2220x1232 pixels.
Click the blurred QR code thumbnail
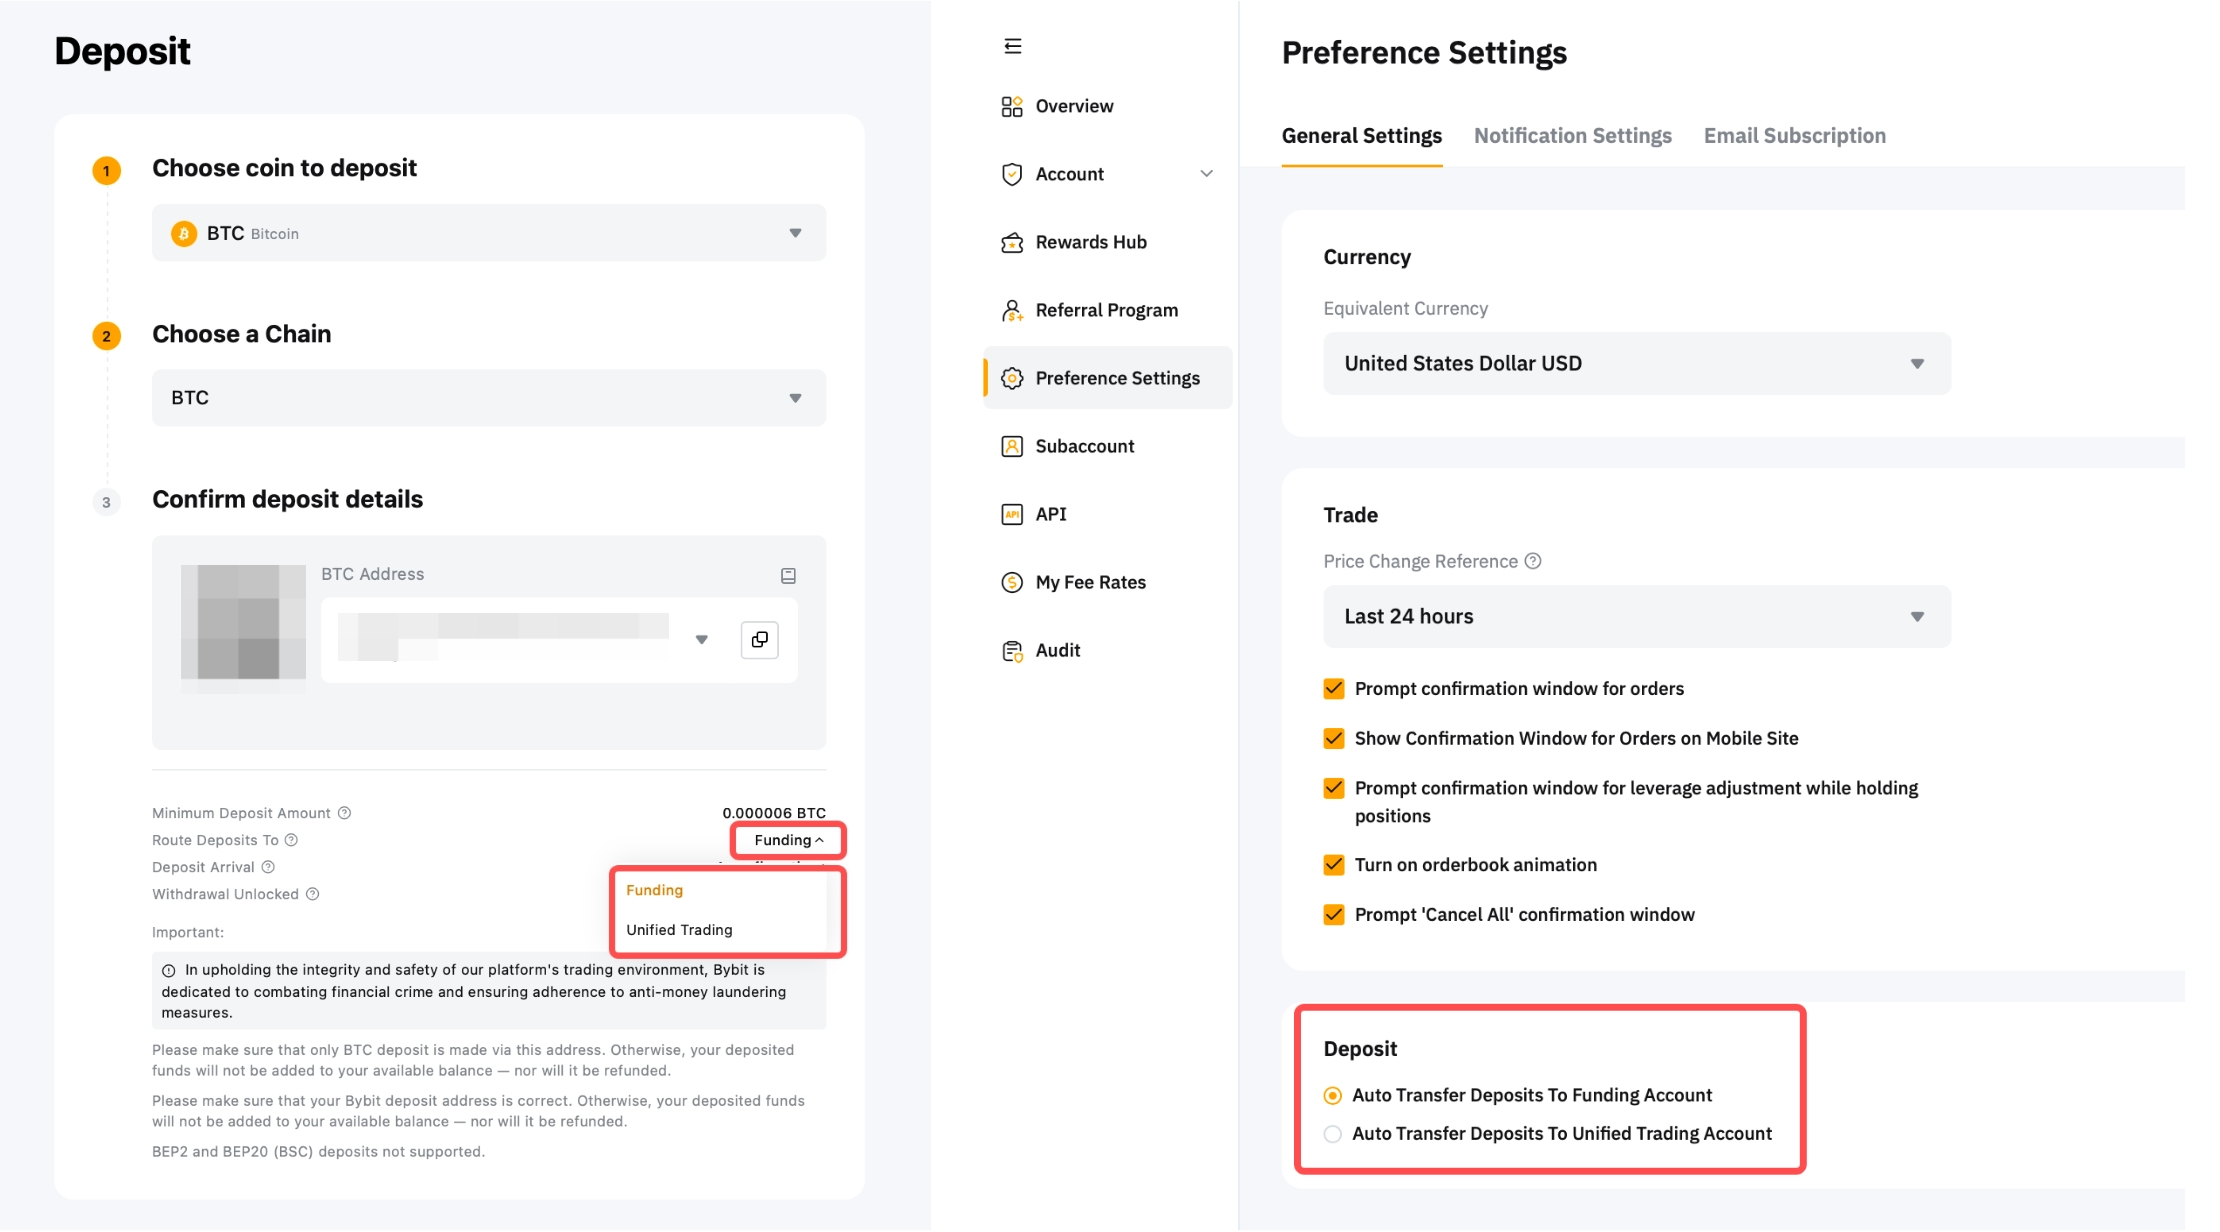(x=243, y=624)
